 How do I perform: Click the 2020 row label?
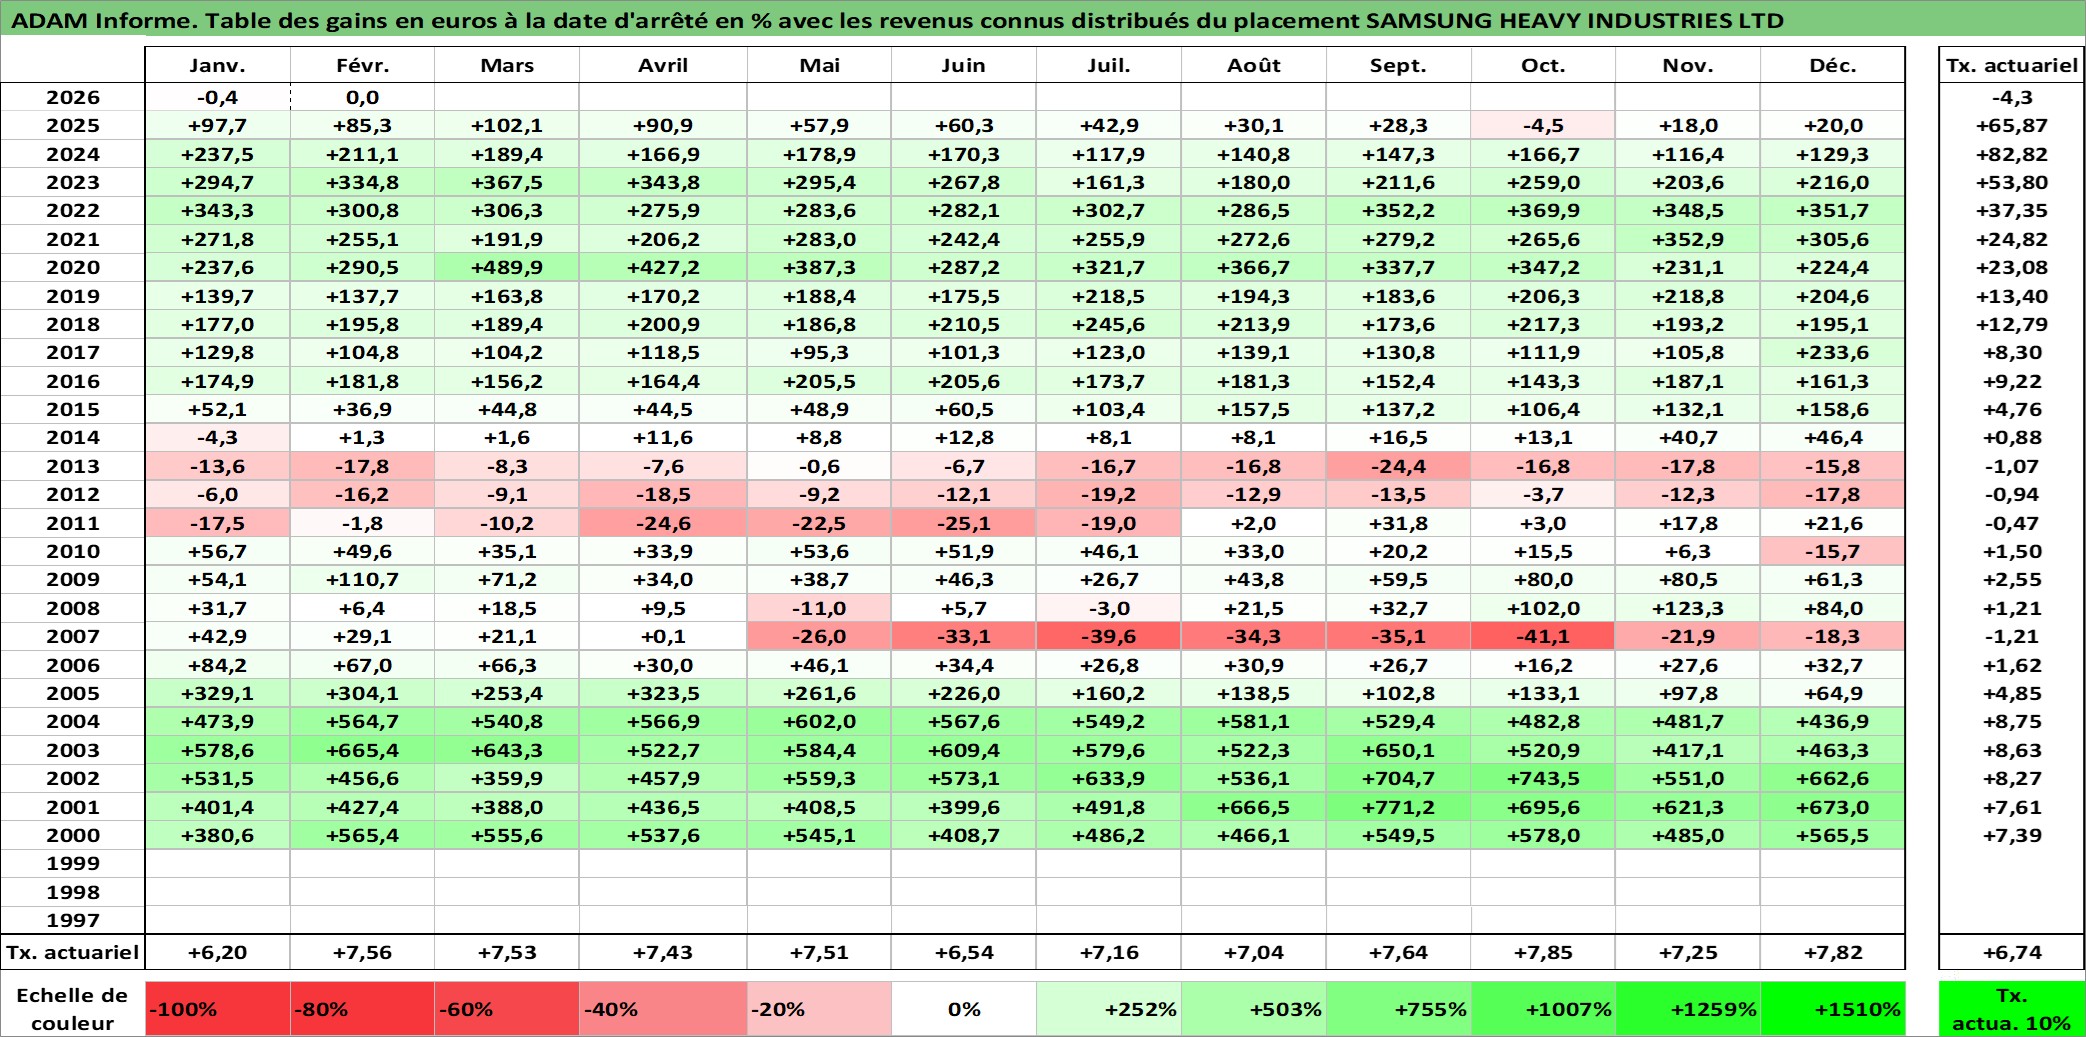[73, 267]
